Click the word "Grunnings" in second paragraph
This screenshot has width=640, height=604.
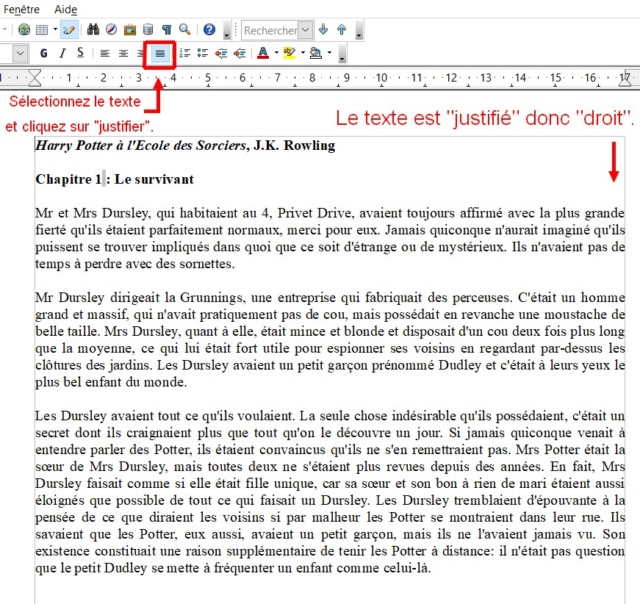click(213, 298)
